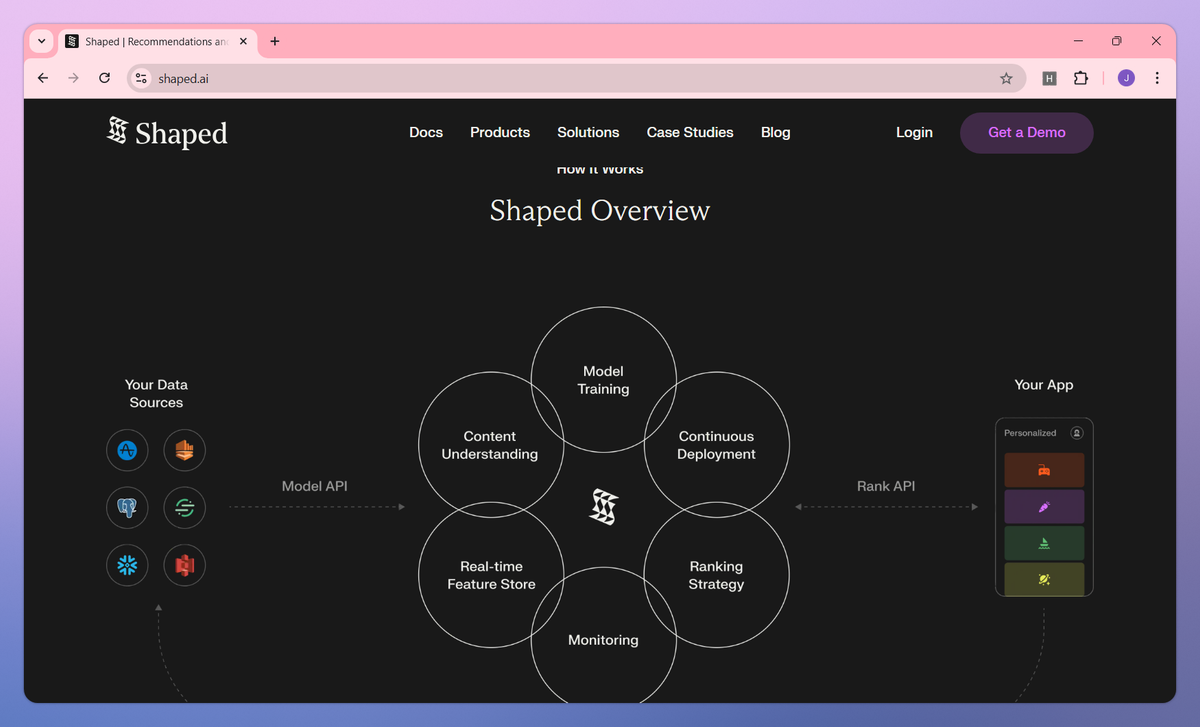Click the green sailboat tile
The image size is (1200, 727).
[x=1044, y=543]
